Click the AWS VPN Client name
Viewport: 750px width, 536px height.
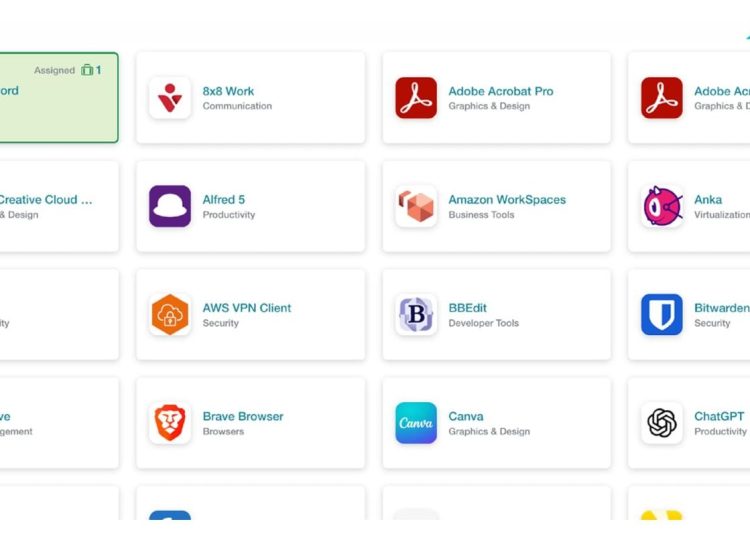click(247, 308)
